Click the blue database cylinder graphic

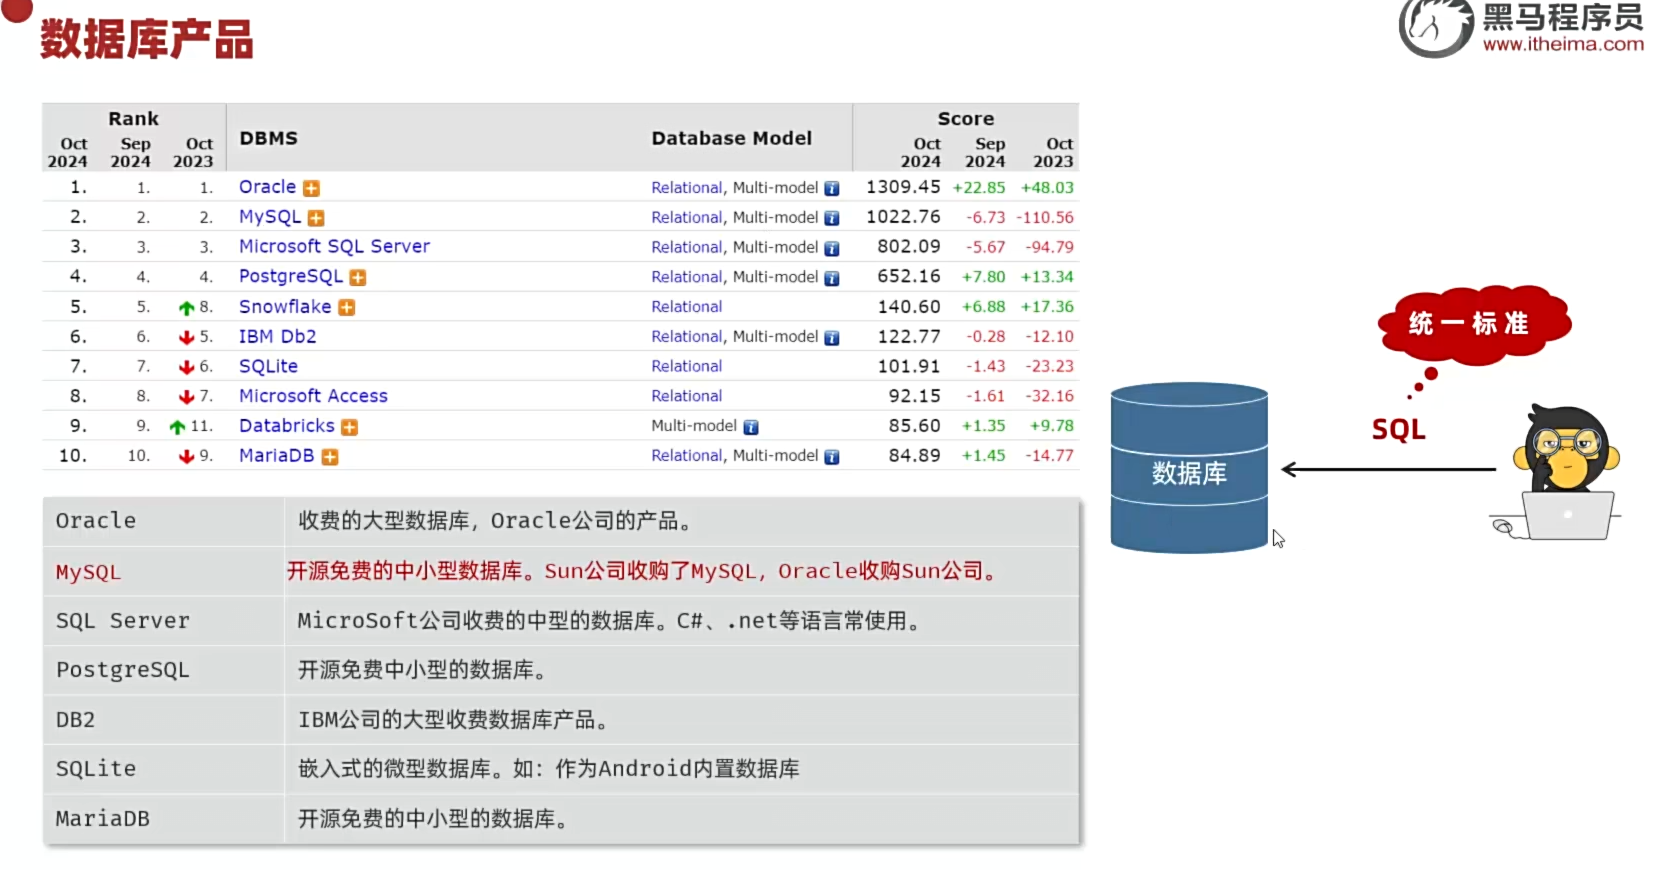coord(1189,468)
